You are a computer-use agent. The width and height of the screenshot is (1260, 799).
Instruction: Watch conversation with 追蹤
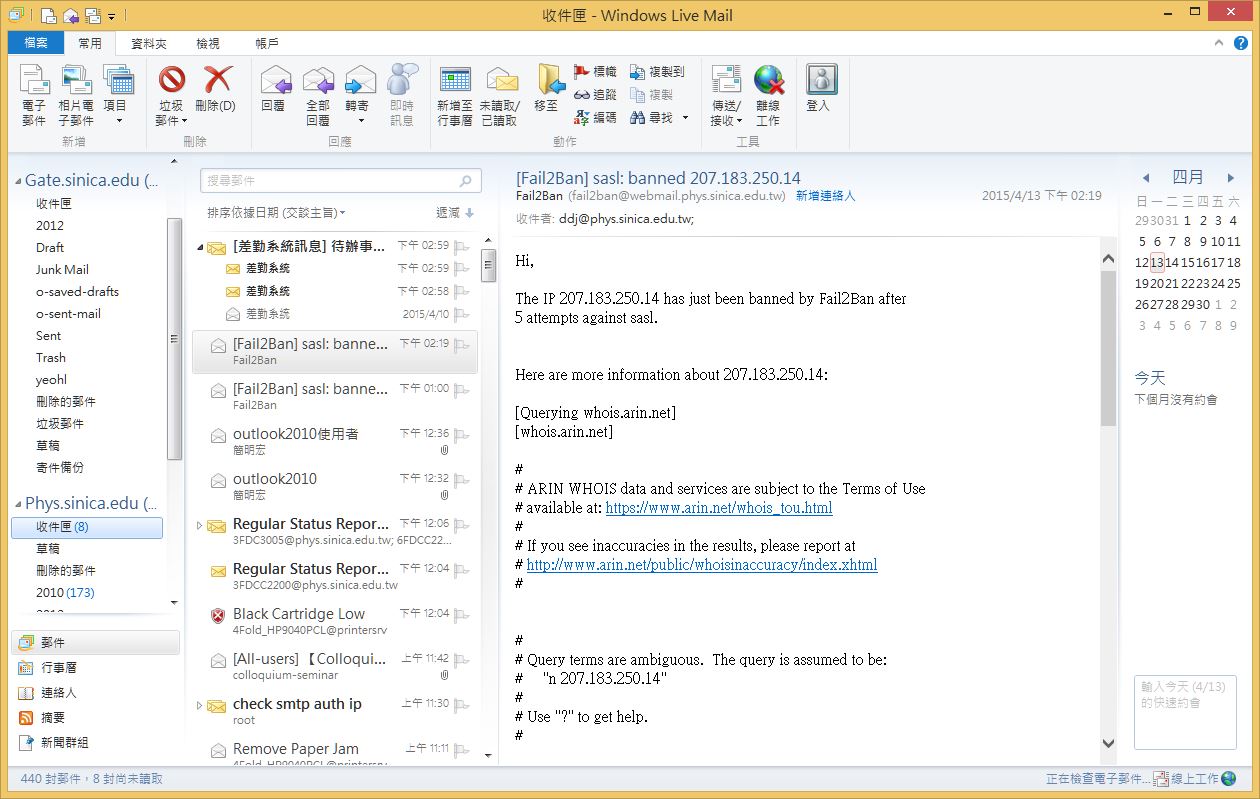(596, 94)
